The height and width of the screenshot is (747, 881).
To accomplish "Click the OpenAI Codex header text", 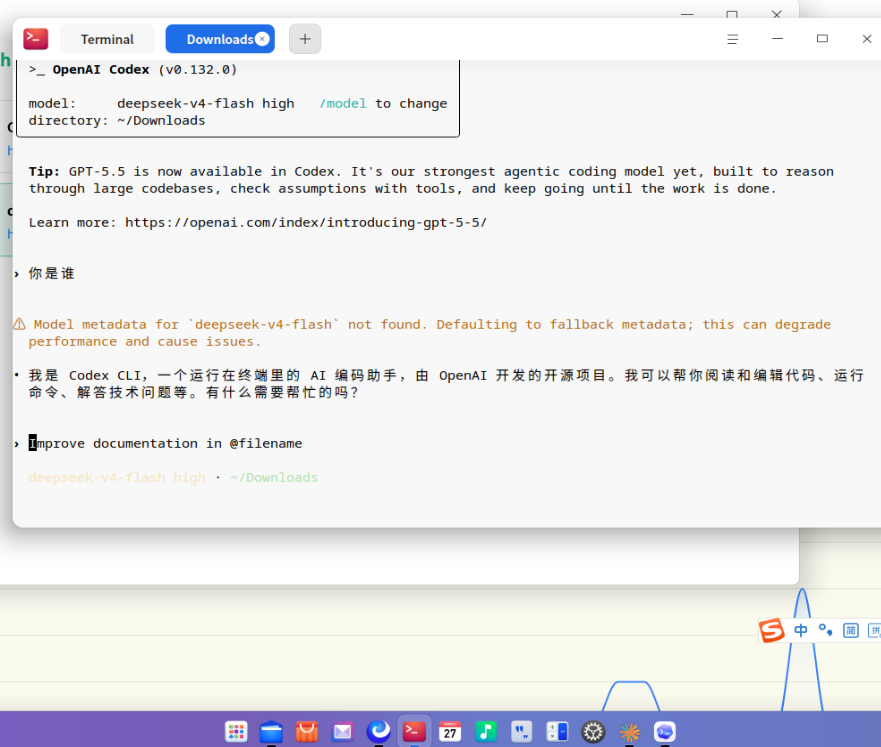I will pyautogui.click(x=101, y=70).
